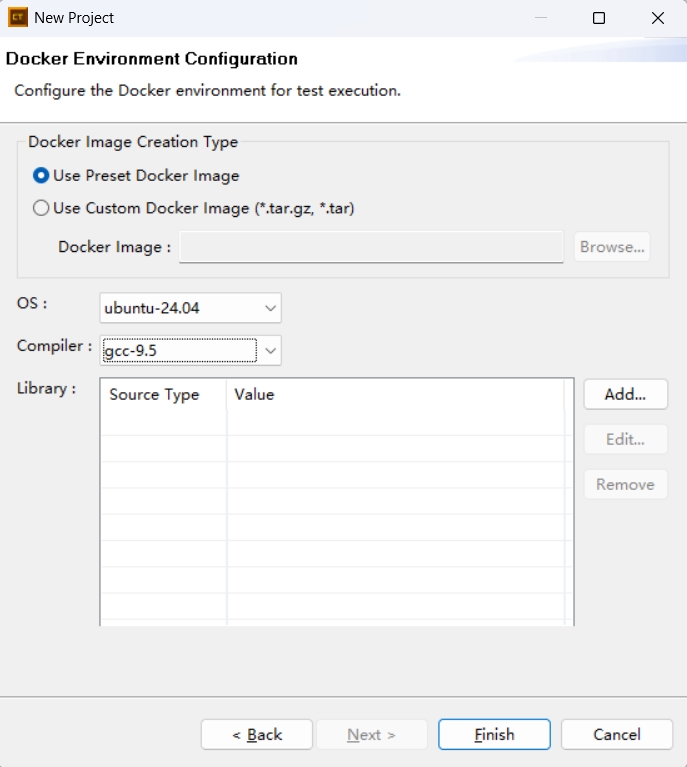This screenshot has height=767, width=687.
Task: Click the Remove library button
Action: [x=625, y=484]
